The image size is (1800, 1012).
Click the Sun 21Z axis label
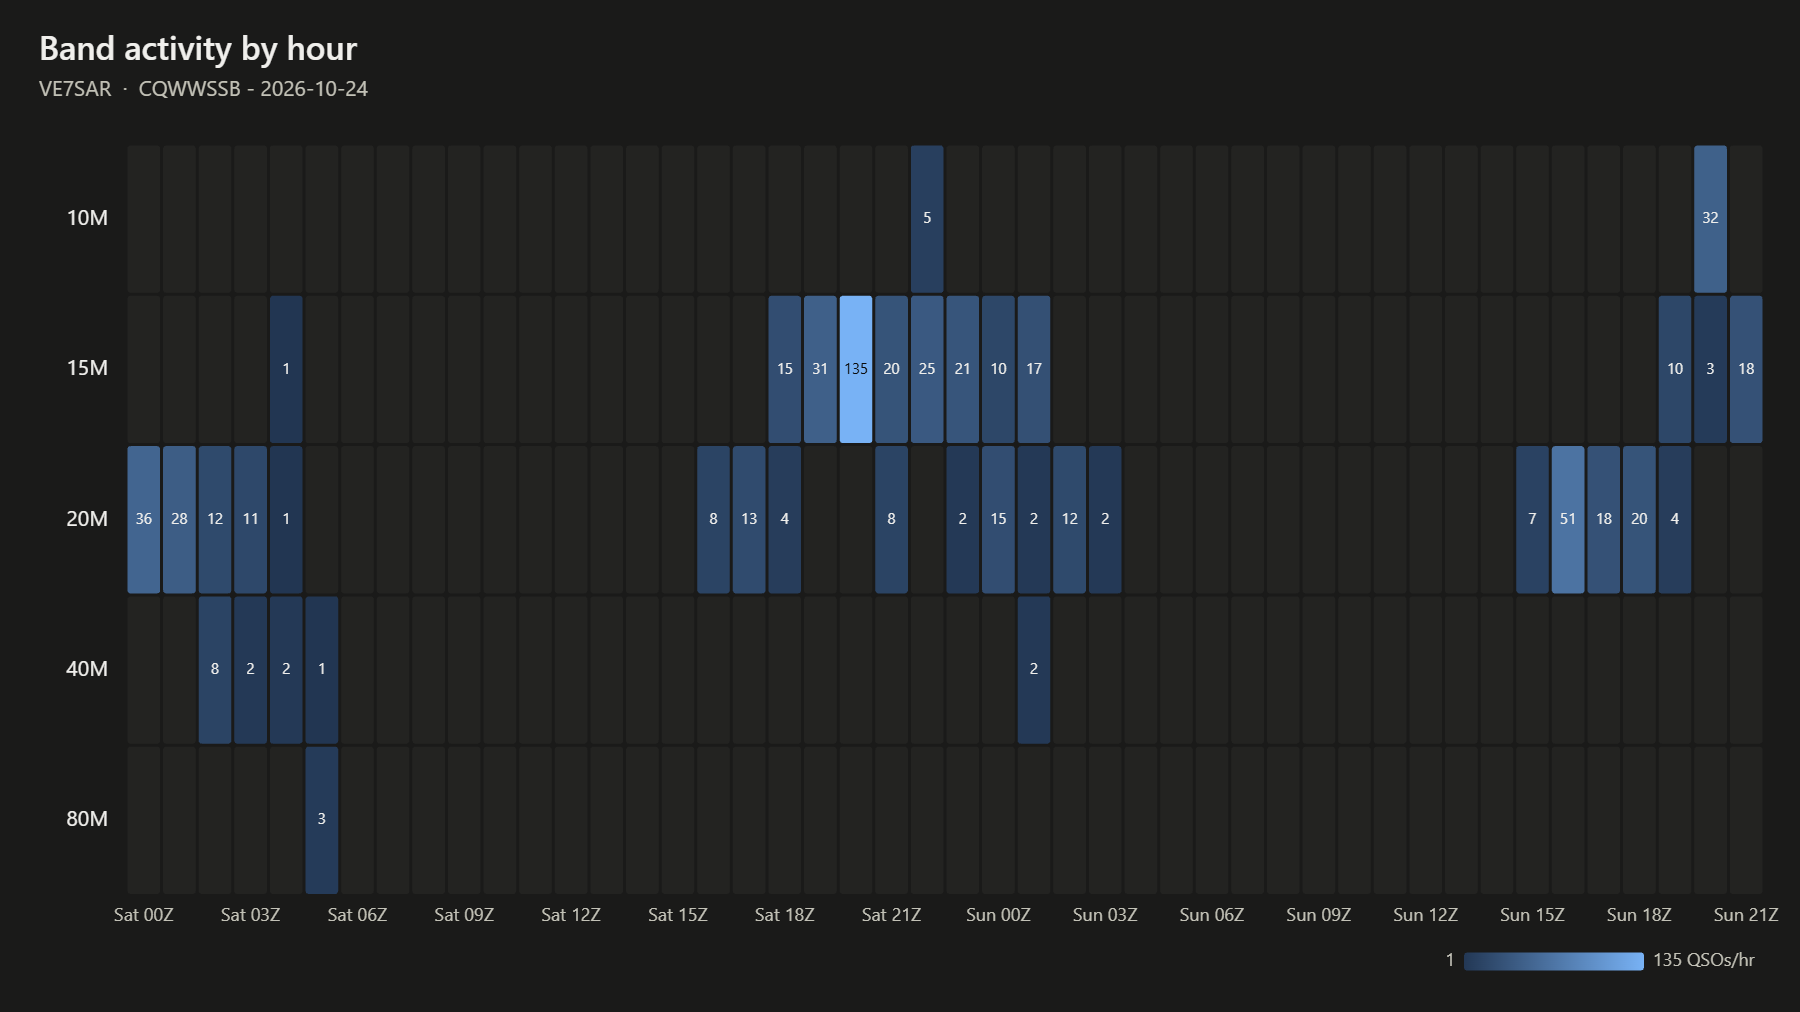coord(1746,915)
